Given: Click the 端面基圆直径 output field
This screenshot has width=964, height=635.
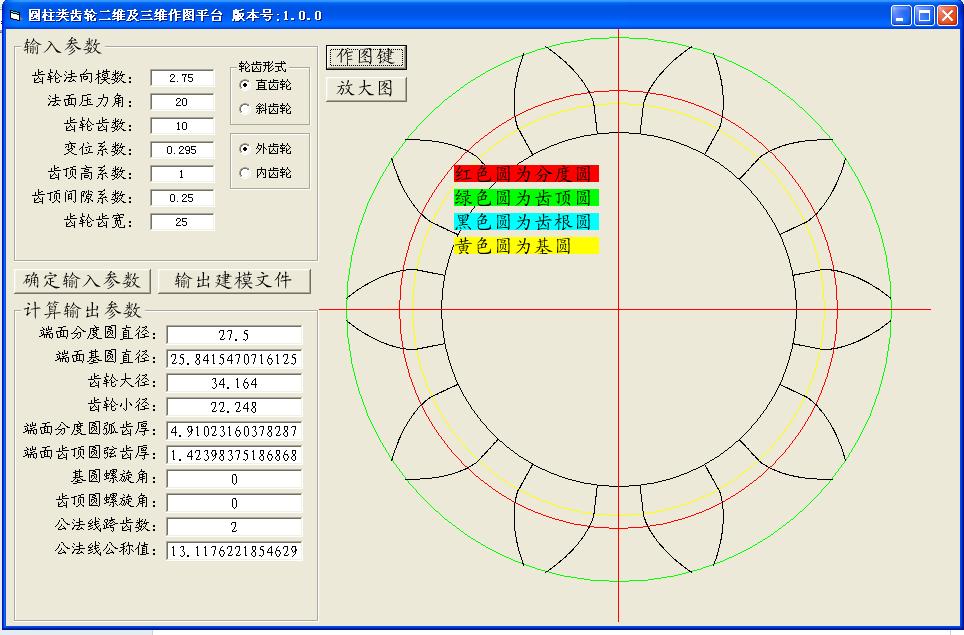Looking at the screenshot, I should pos(234,359).
